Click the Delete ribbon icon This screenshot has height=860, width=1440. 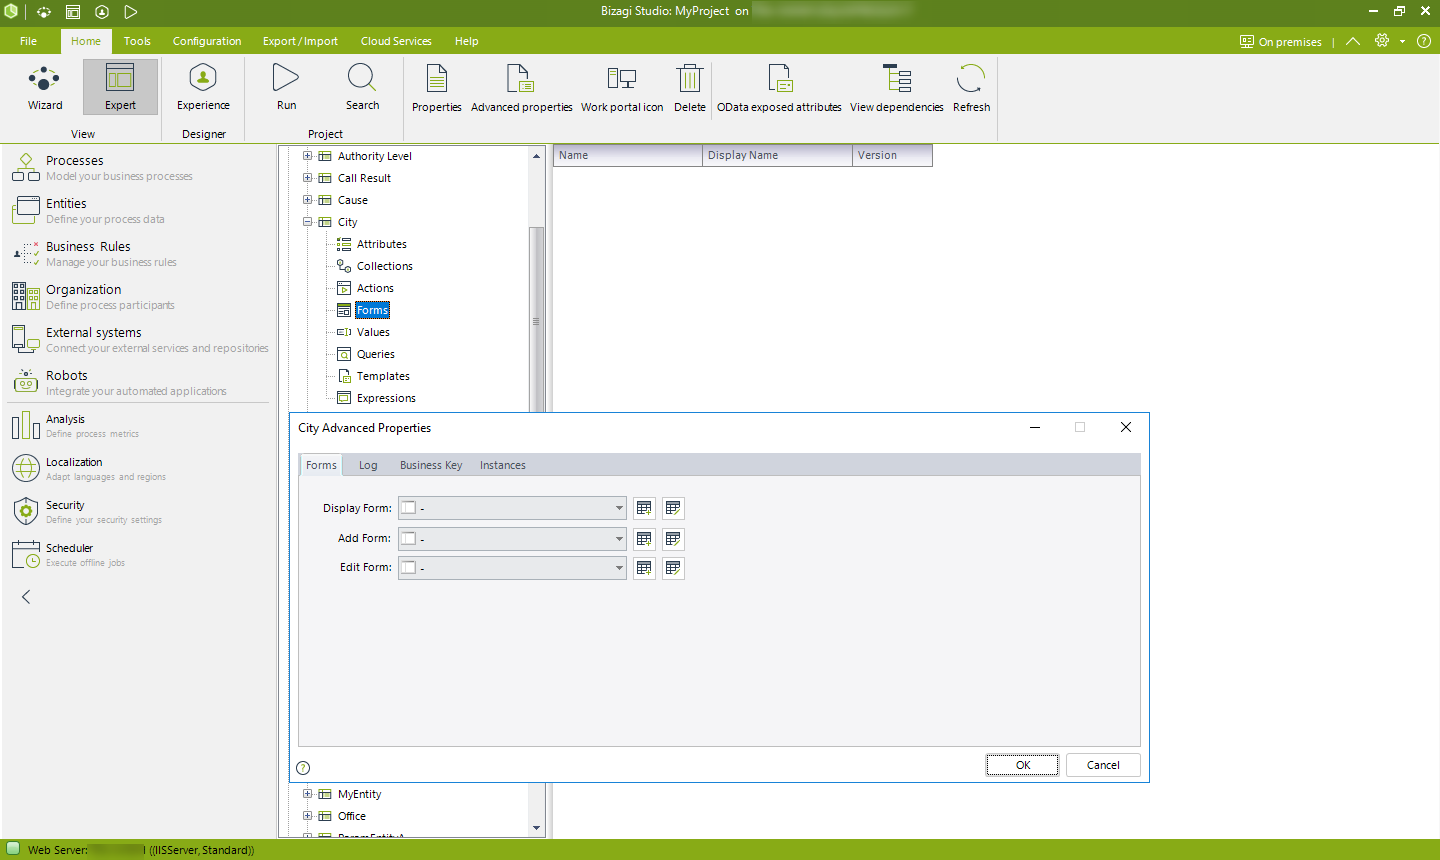point(689,88)
